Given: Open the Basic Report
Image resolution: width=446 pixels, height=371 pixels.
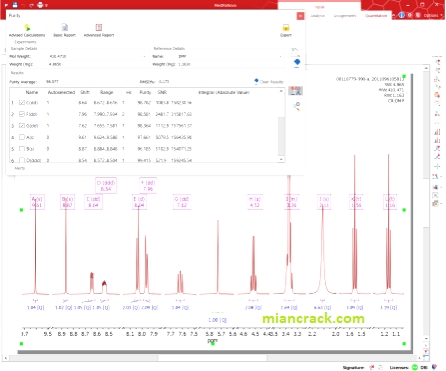Looking at the screenshot, I should point(65,30).
